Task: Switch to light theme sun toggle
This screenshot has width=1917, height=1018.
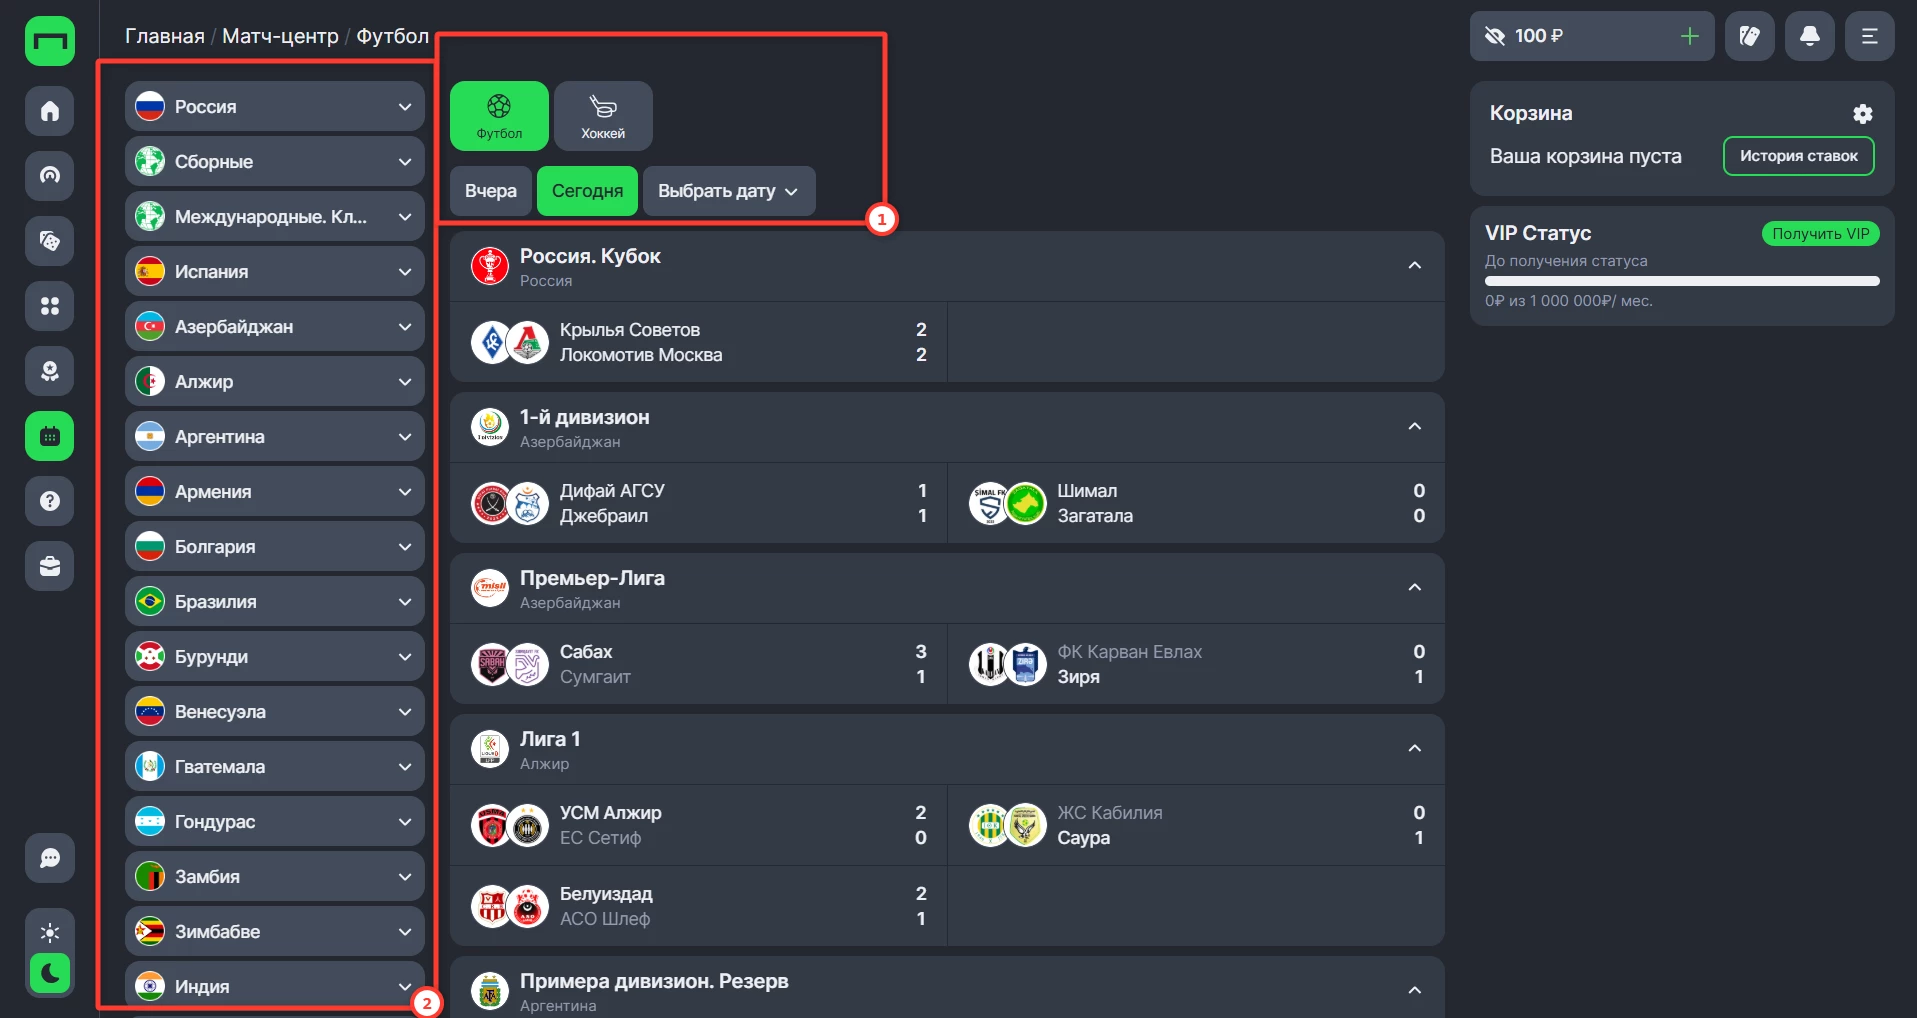Action: 50,933
